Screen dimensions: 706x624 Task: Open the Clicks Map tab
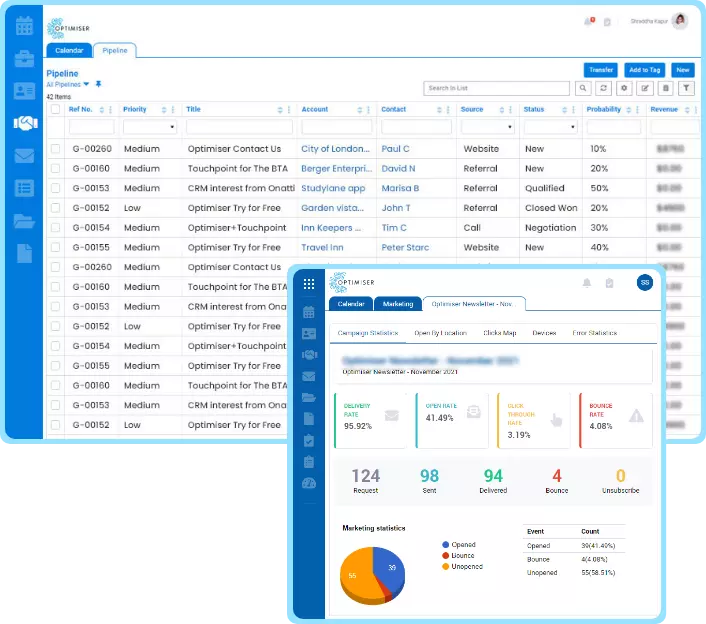(499, 333)
